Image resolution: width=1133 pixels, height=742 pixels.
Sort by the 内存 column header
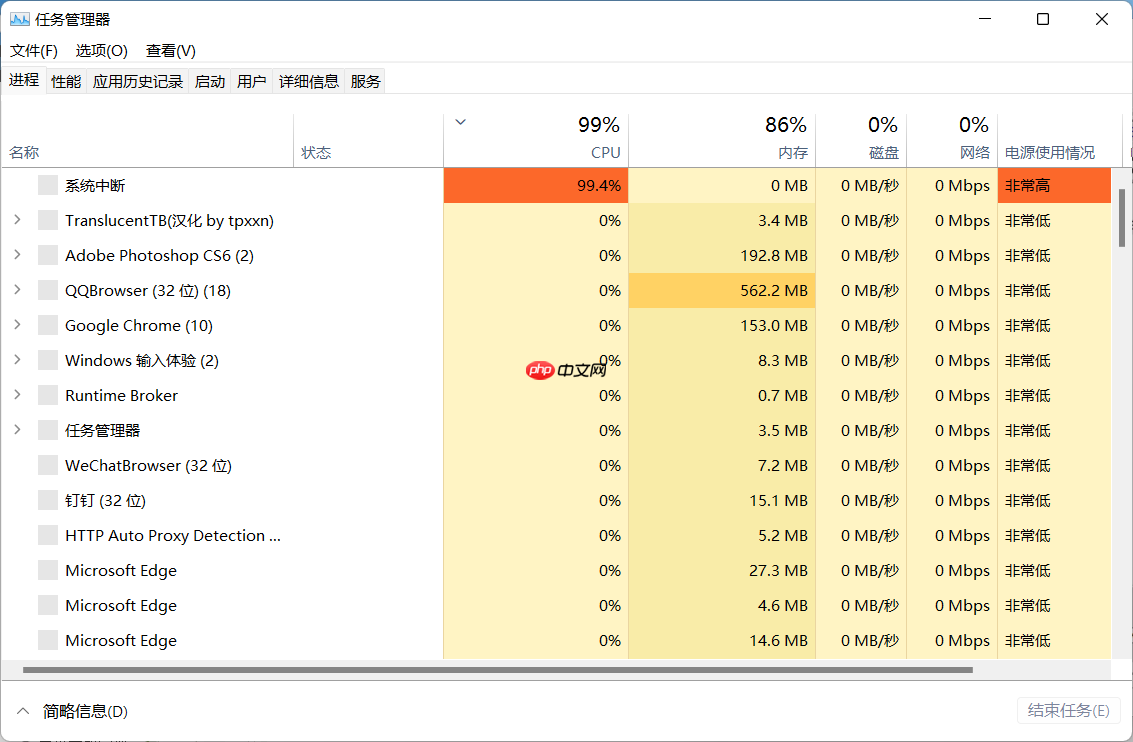722,141
